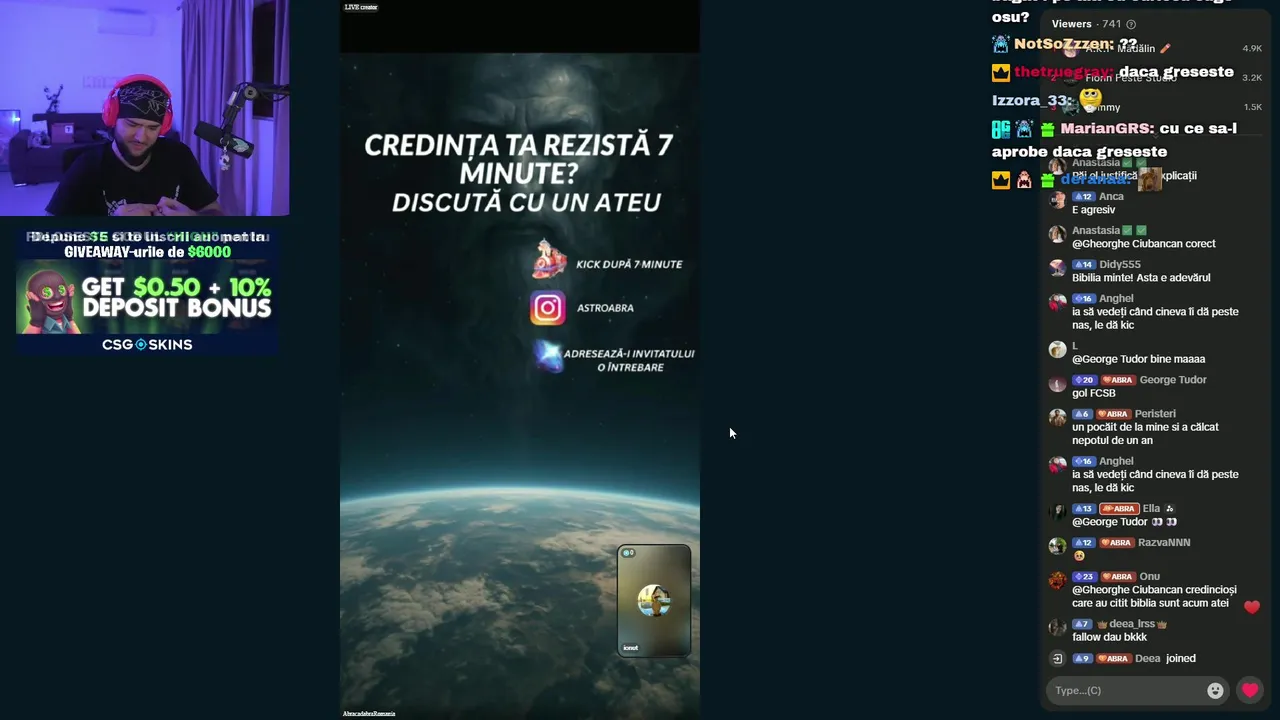Click the message text 'gol FCSB'
The image size is (1280, 720).
1094,393
